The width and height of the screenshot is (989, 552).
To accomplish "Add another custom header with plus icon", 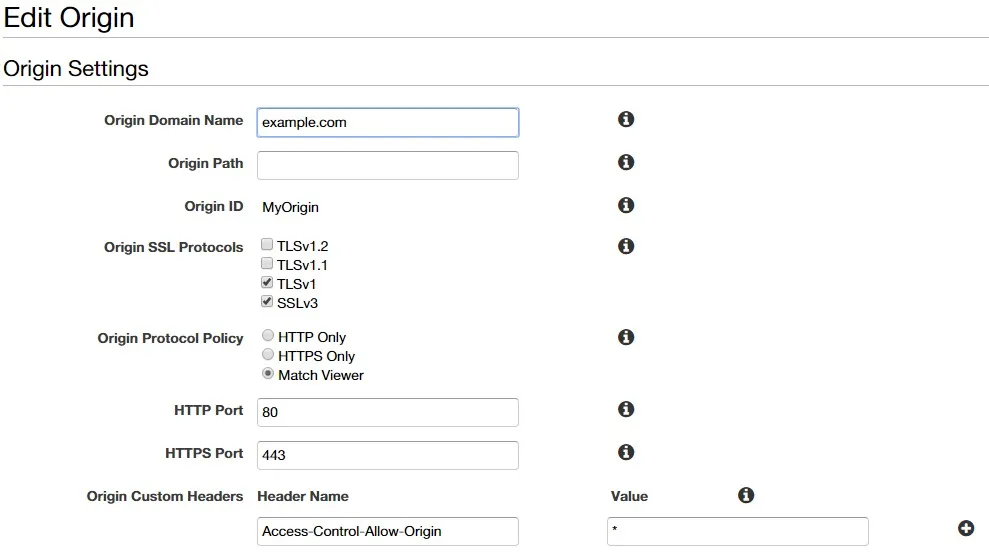I will tap(965, 529).
